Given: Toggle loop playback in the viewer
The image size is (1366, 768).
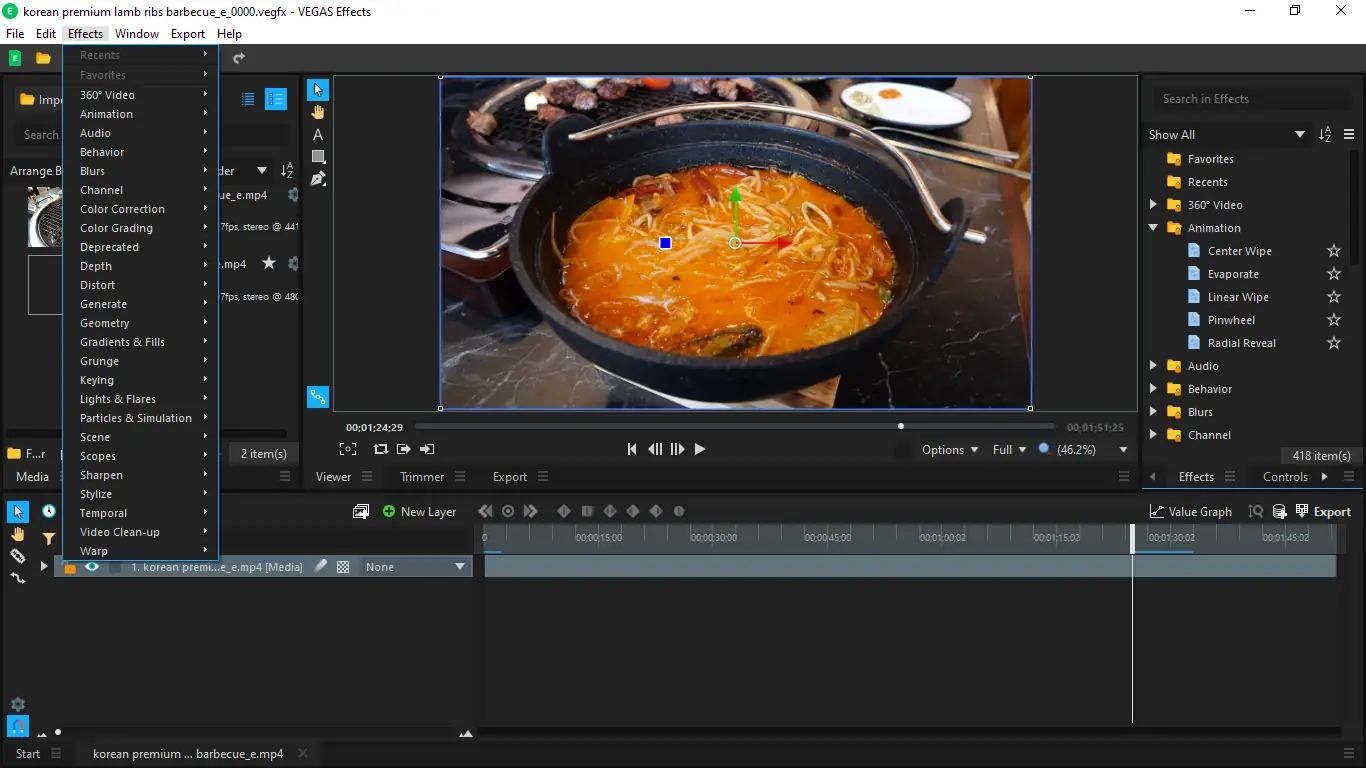Looking at the screenshot, I should click(381, 450).
